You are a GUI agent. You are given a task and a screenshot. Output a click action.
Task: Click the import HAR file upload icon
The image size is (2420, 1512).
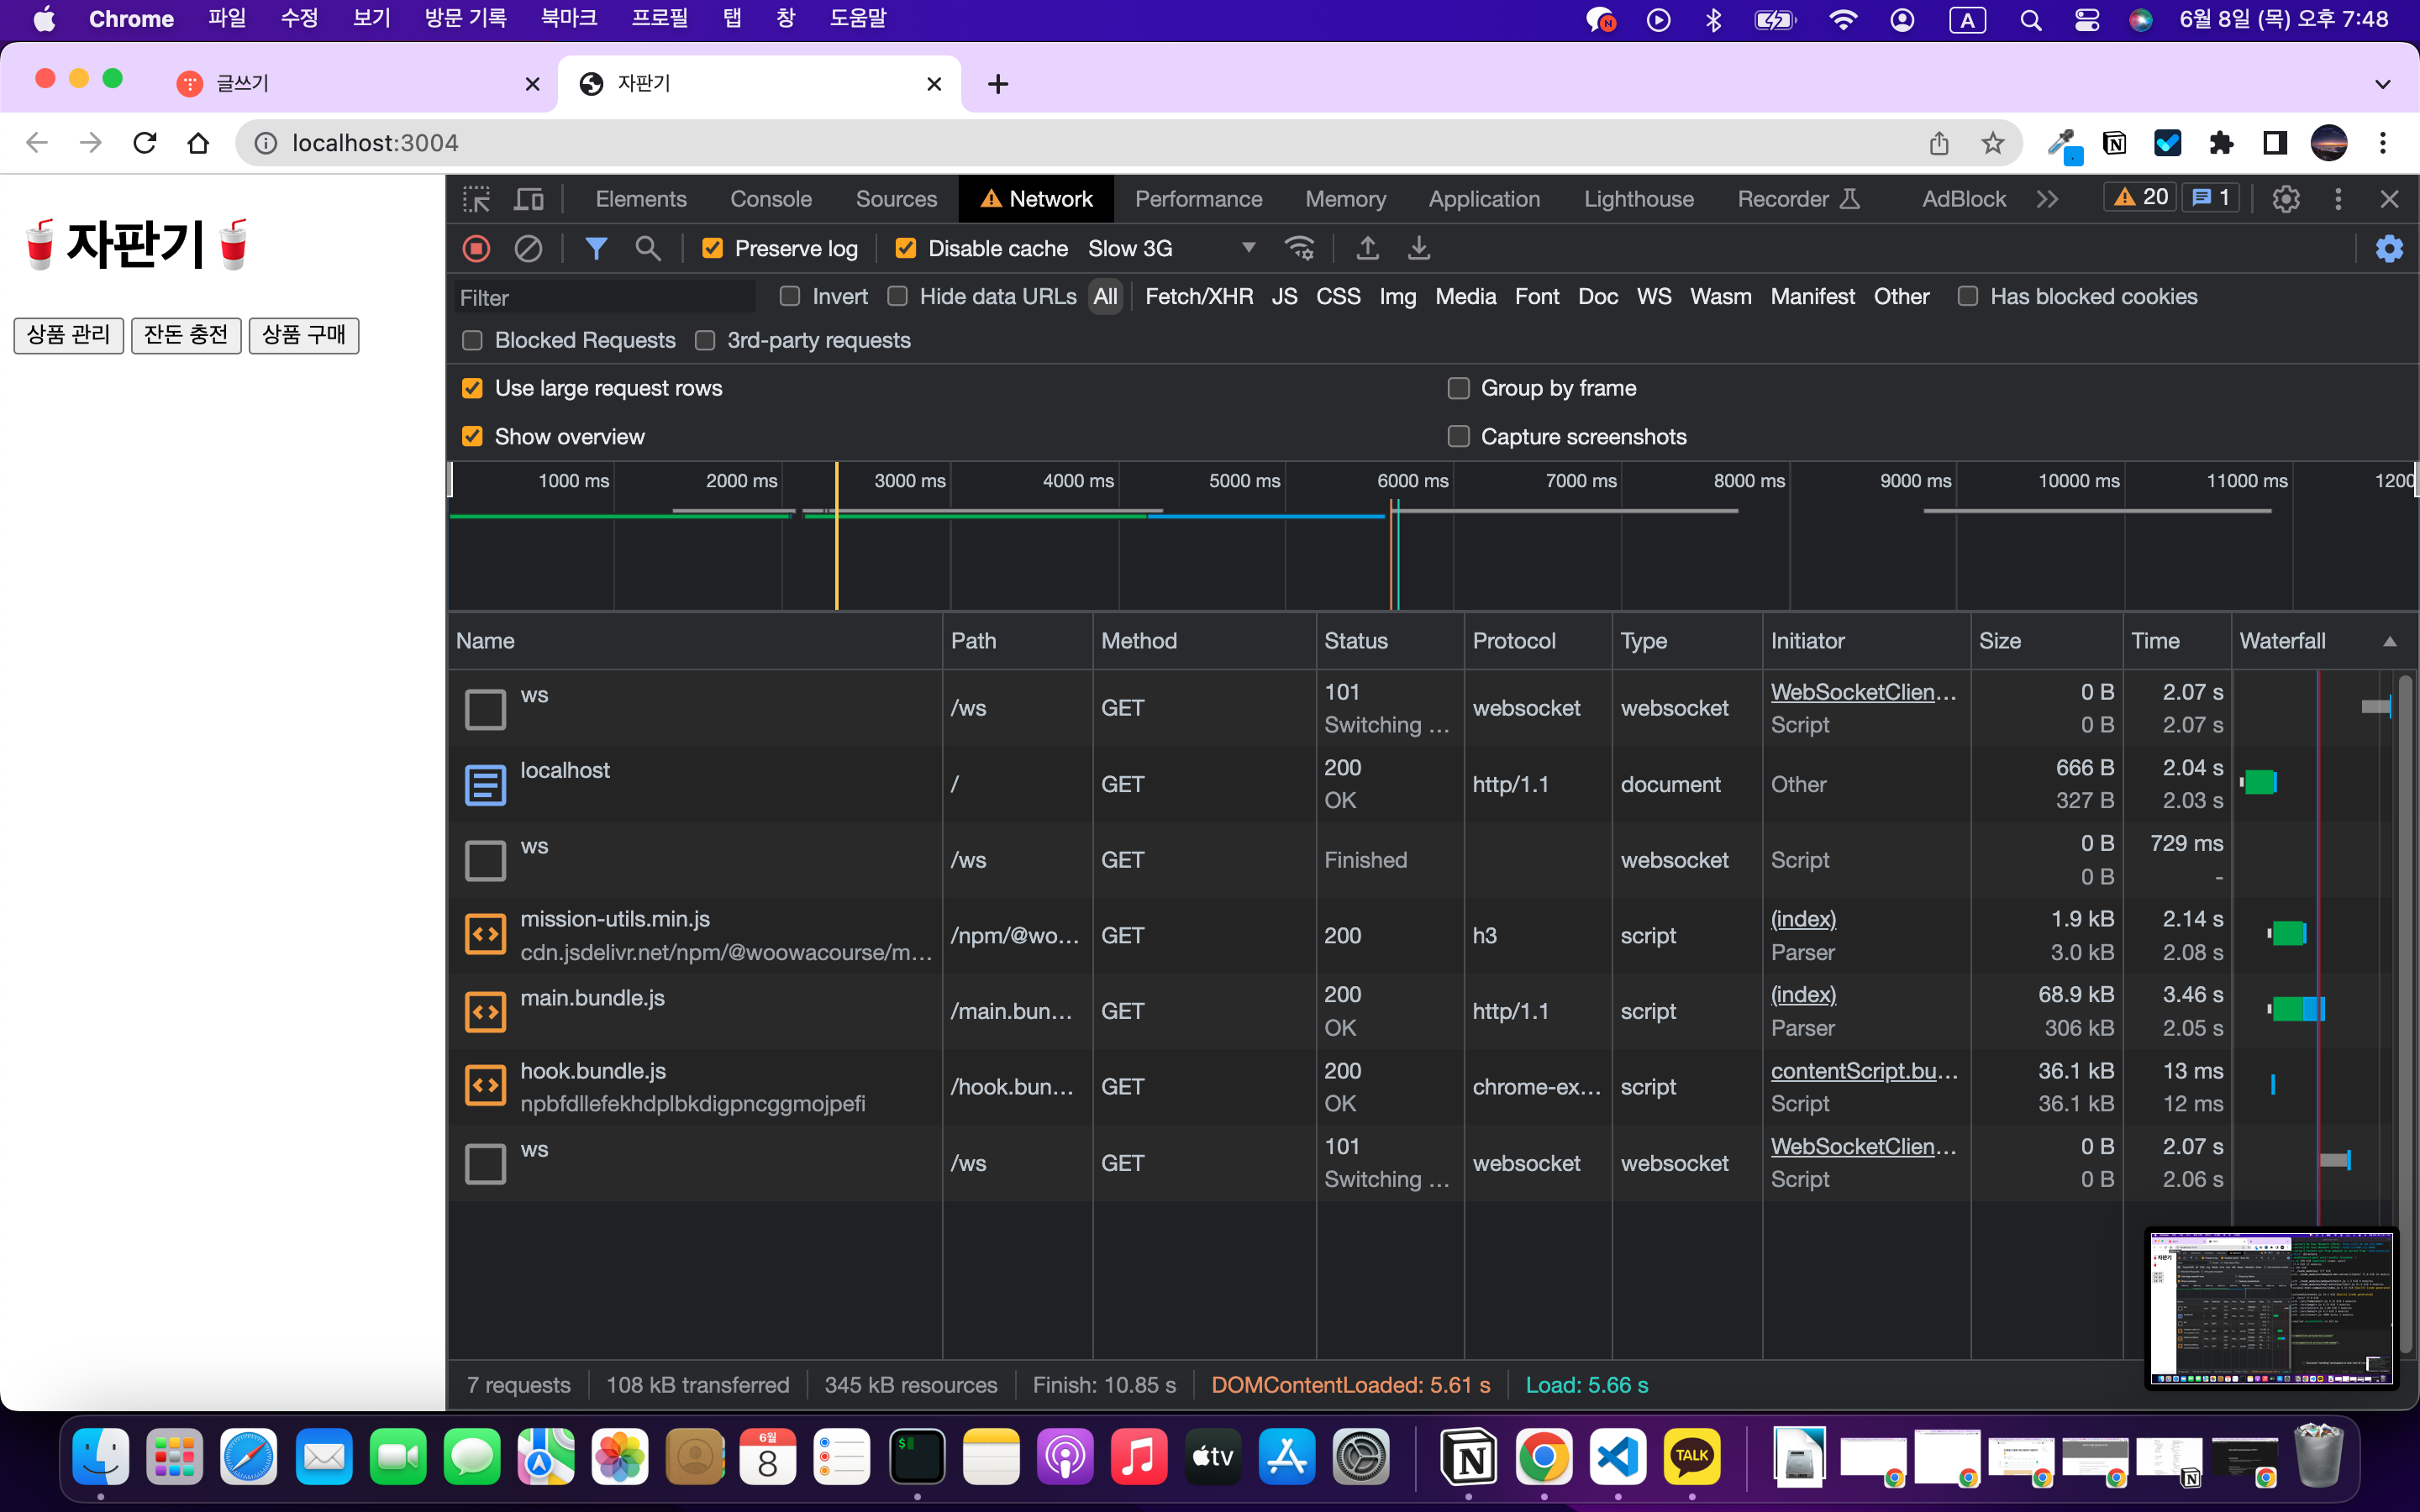click(x=1367, y=248)
